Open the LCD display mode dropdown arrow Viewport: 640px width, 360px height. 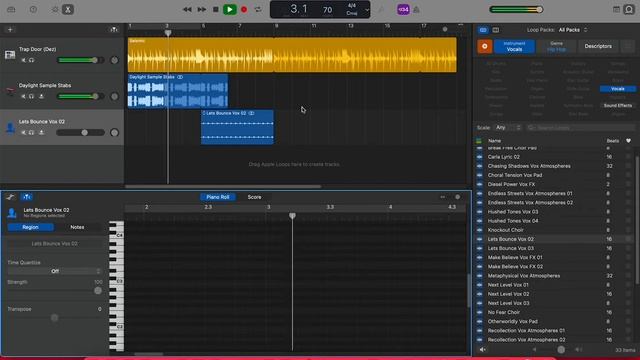pos(367,10)
